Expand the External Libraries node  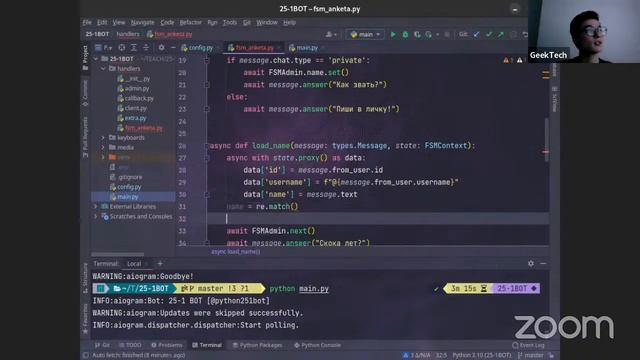pos(96,207)
